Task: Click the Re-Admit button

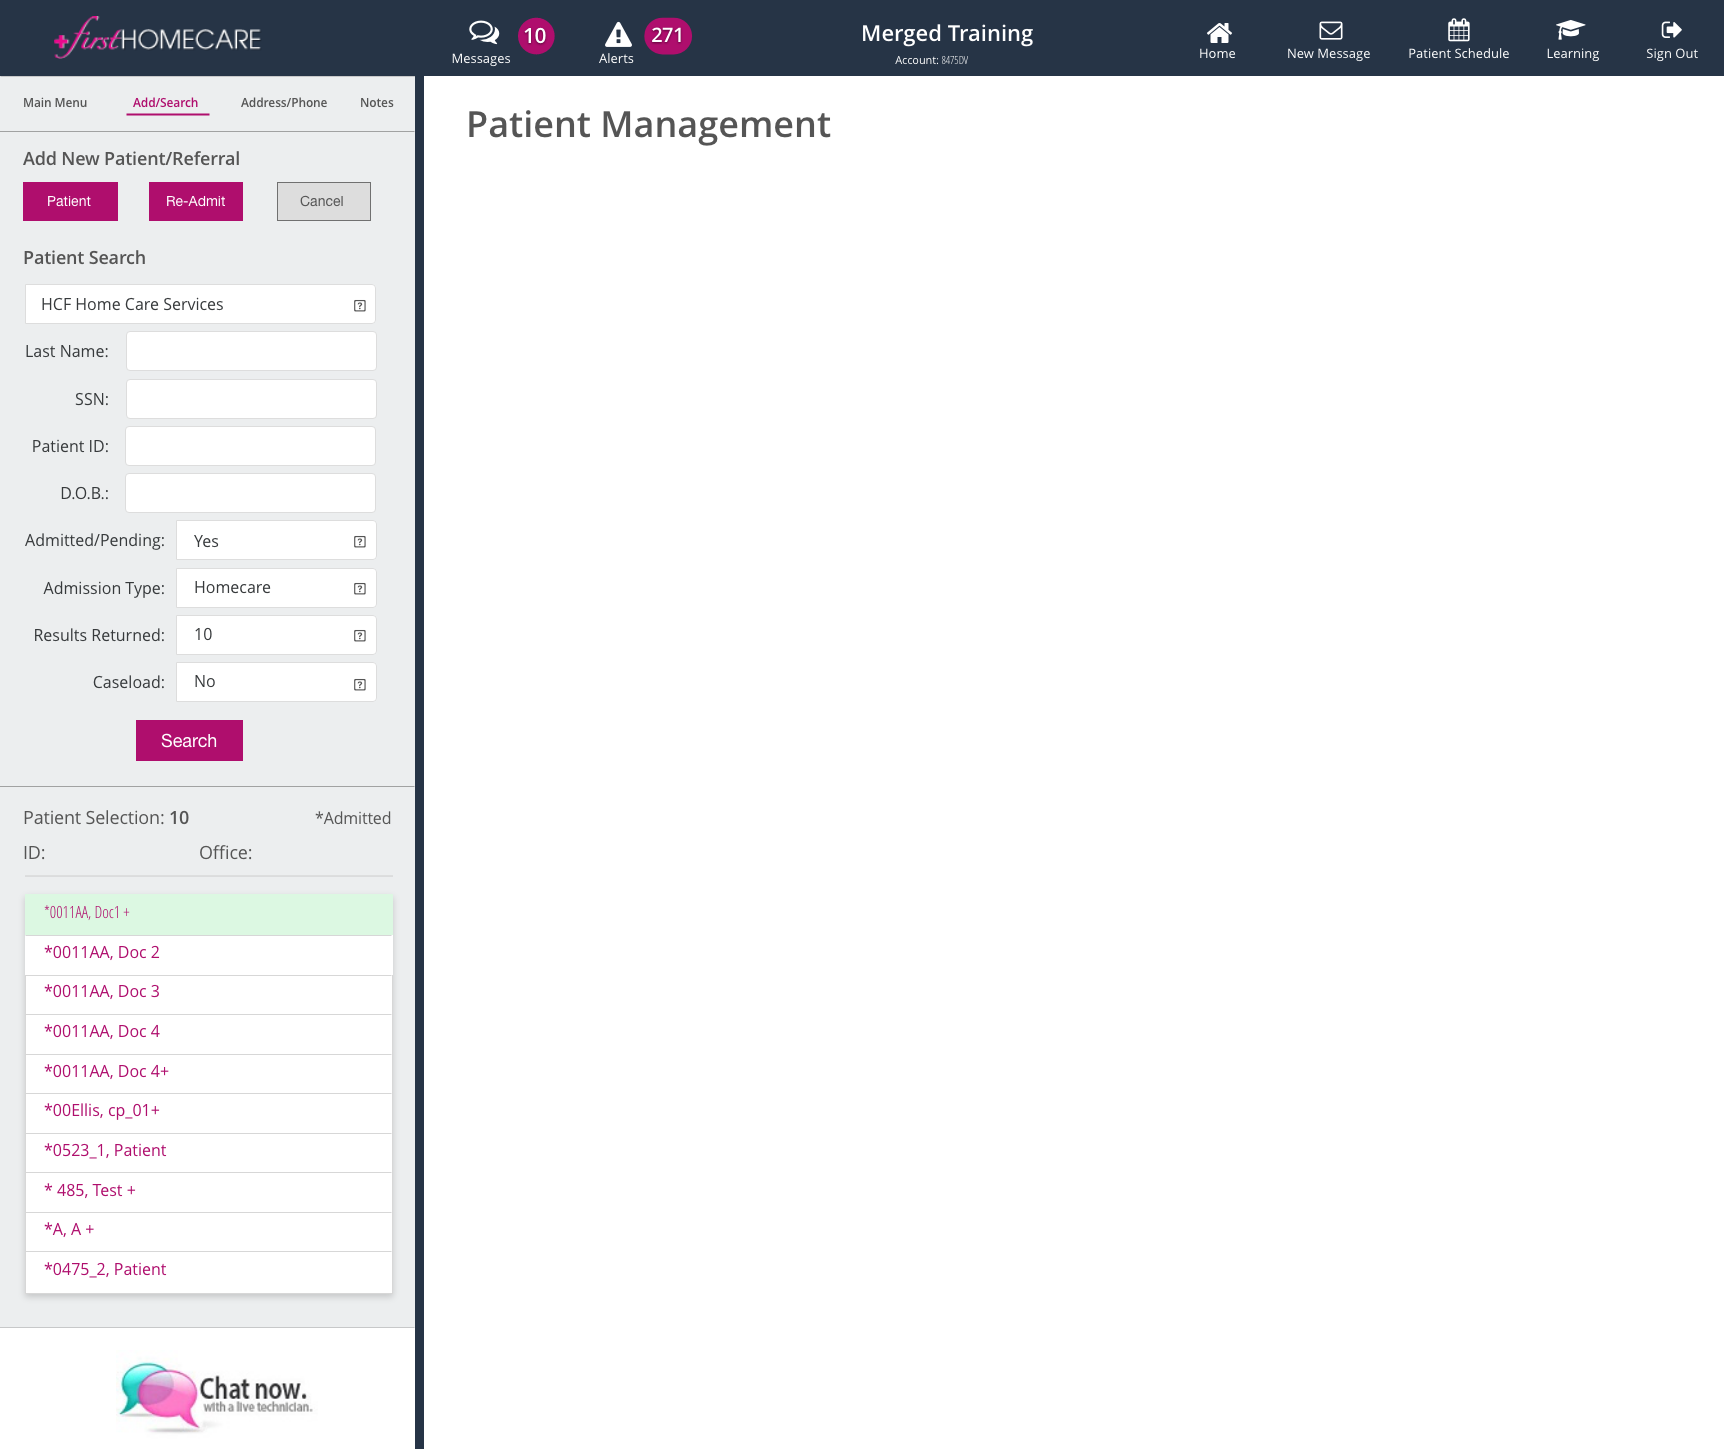Action: 196,201
